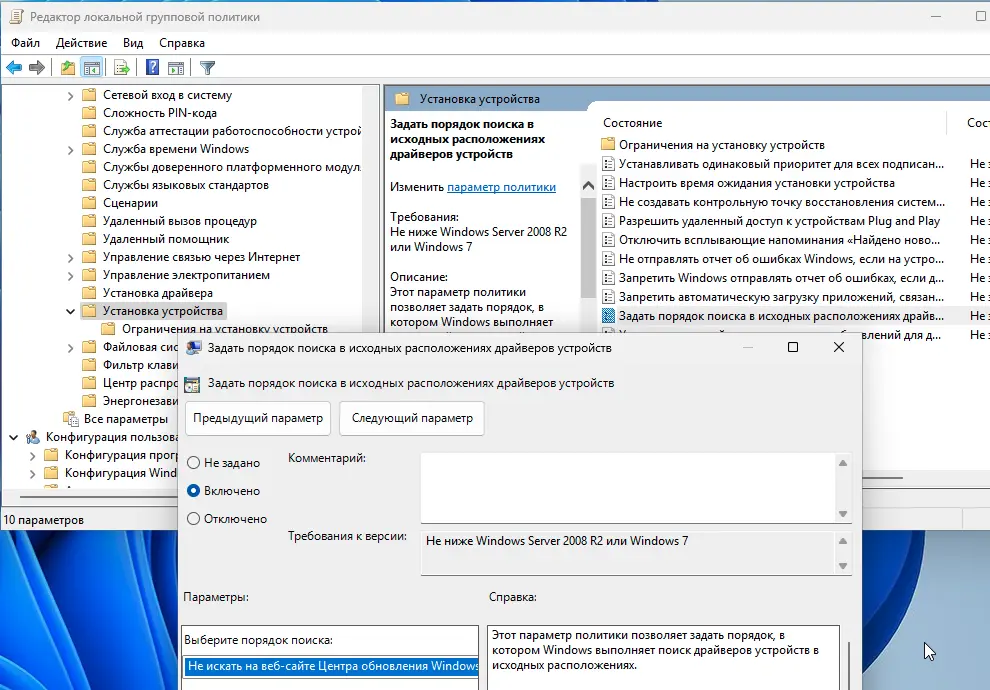The width and height of the screenshot is (990, 690).
Task: Click version requirements scroll down arrow
Action: coord(842,566)
